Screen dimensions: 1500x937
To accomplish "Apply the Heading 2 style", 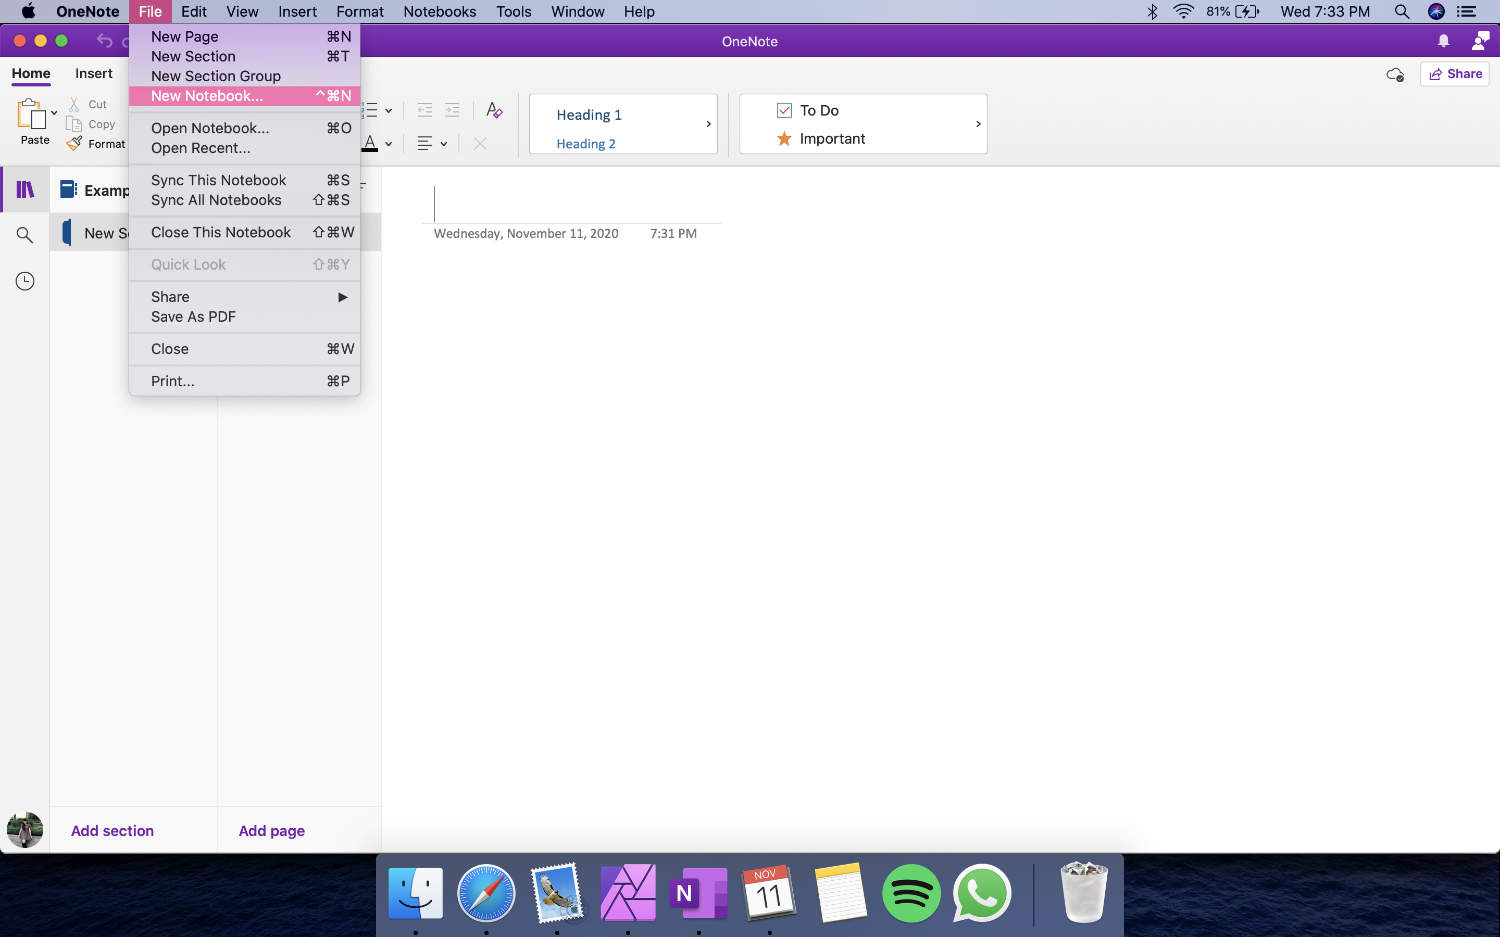I will coord(586,144).
